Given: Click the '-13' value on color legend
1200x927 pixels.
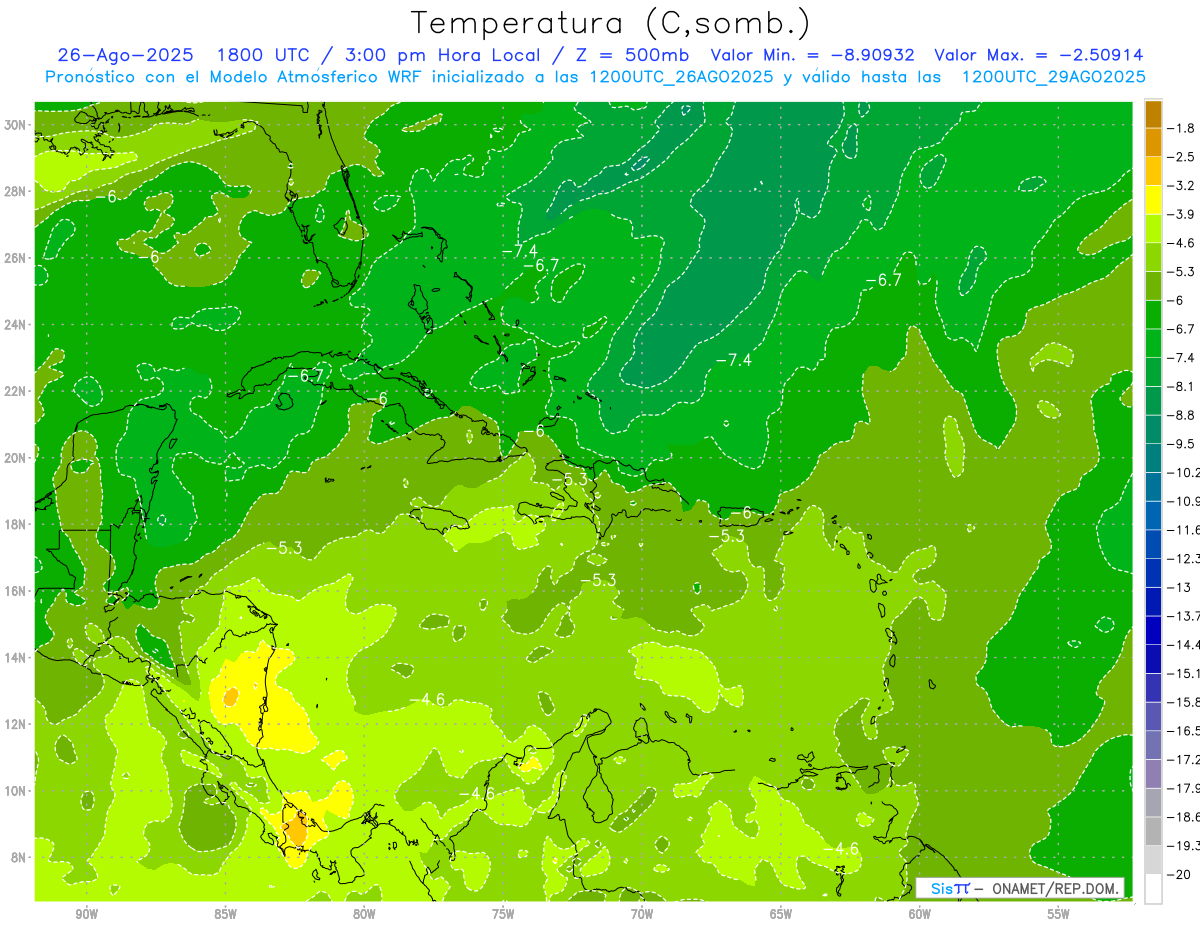Looking at the screenshot, I should (x=1180, y=587).
